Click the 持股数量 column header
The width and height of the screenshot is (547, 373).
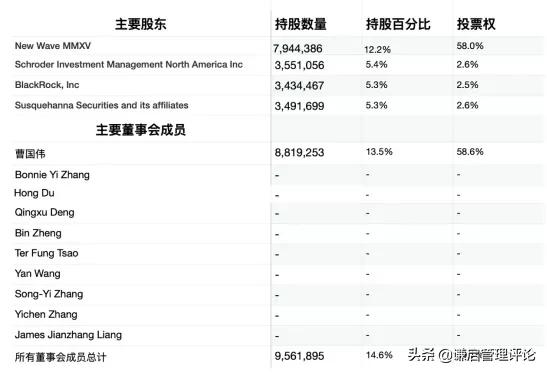(x=301, y=24)
